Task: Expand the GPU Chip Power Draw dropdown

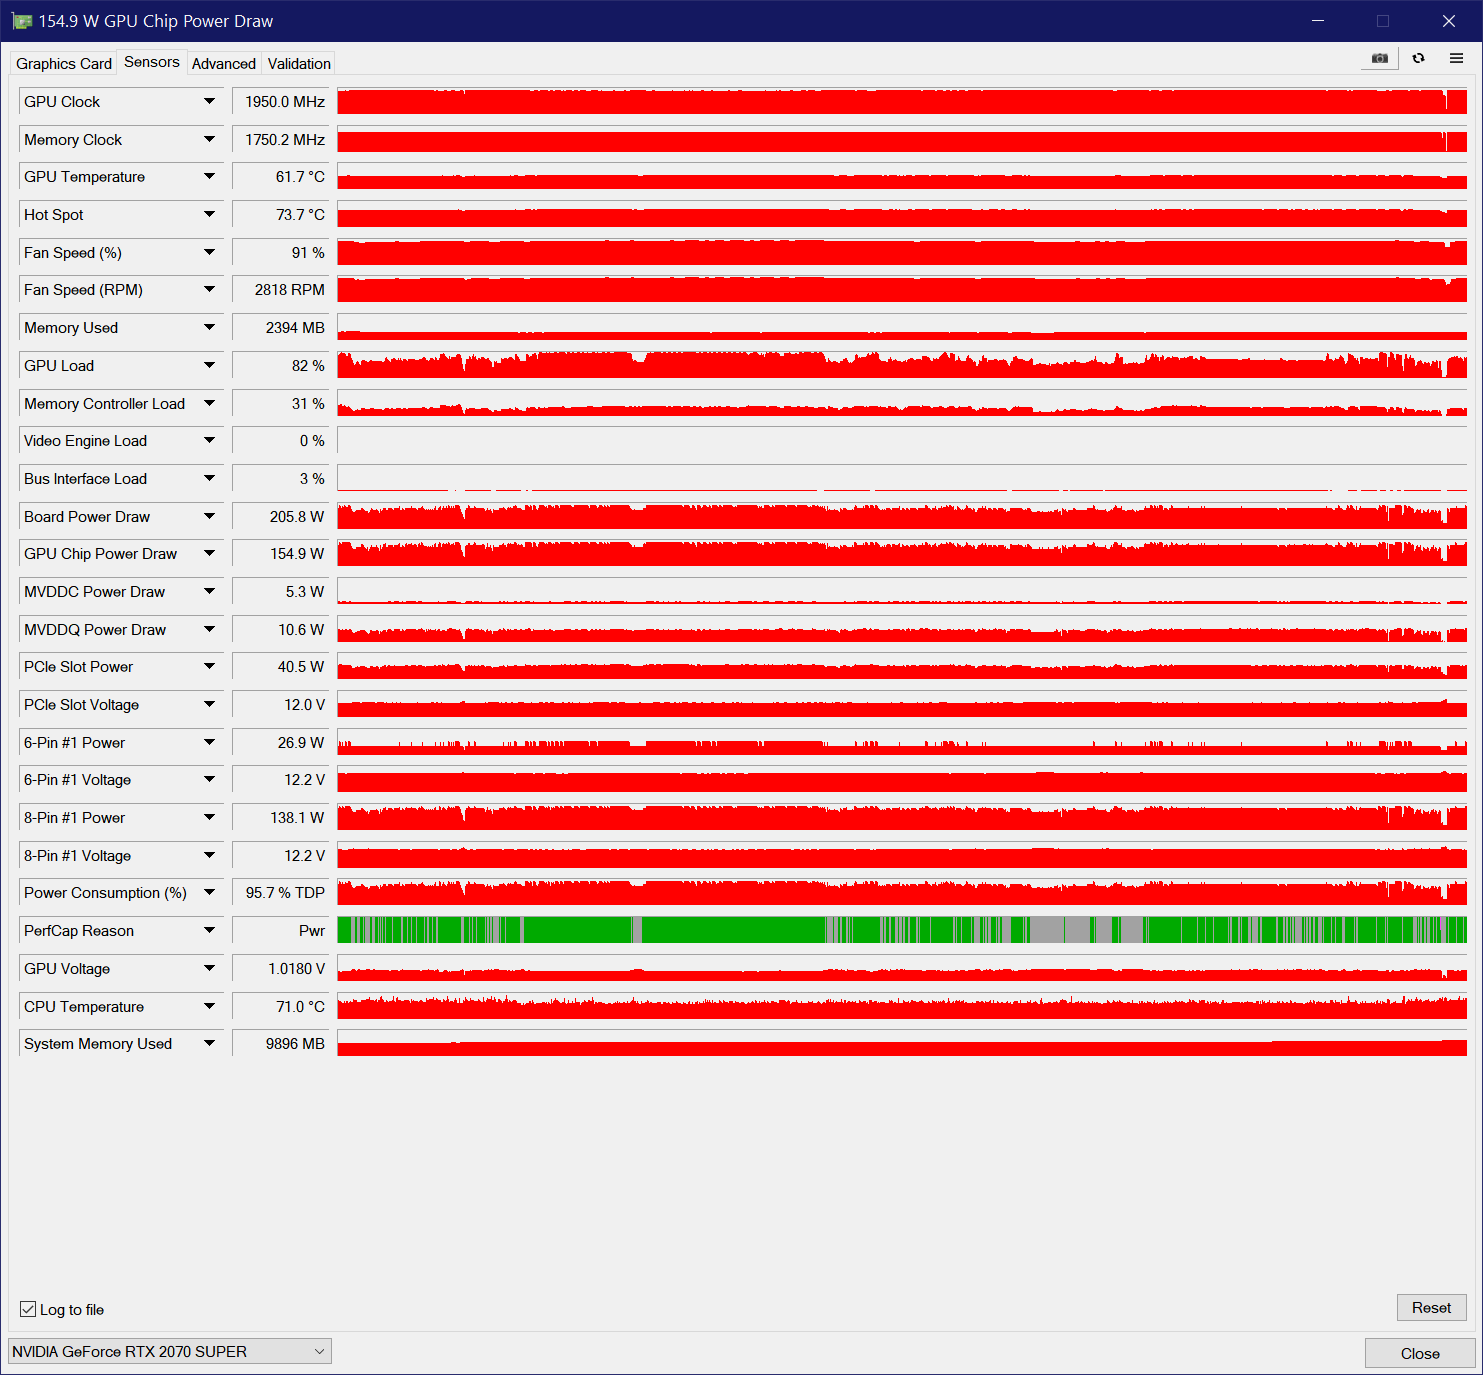Action: [x=209, y=554]
